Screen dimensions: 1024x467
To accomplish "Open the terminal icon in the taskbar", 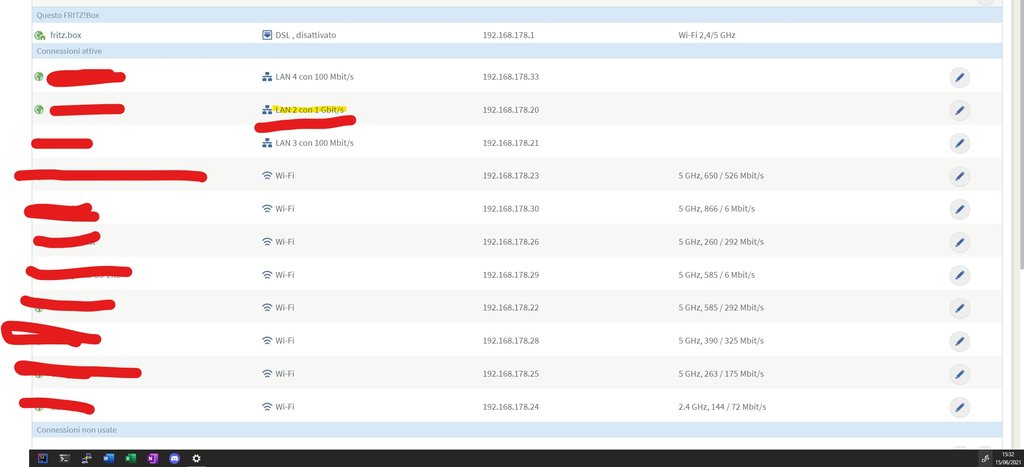I will [x=64, y=458].
